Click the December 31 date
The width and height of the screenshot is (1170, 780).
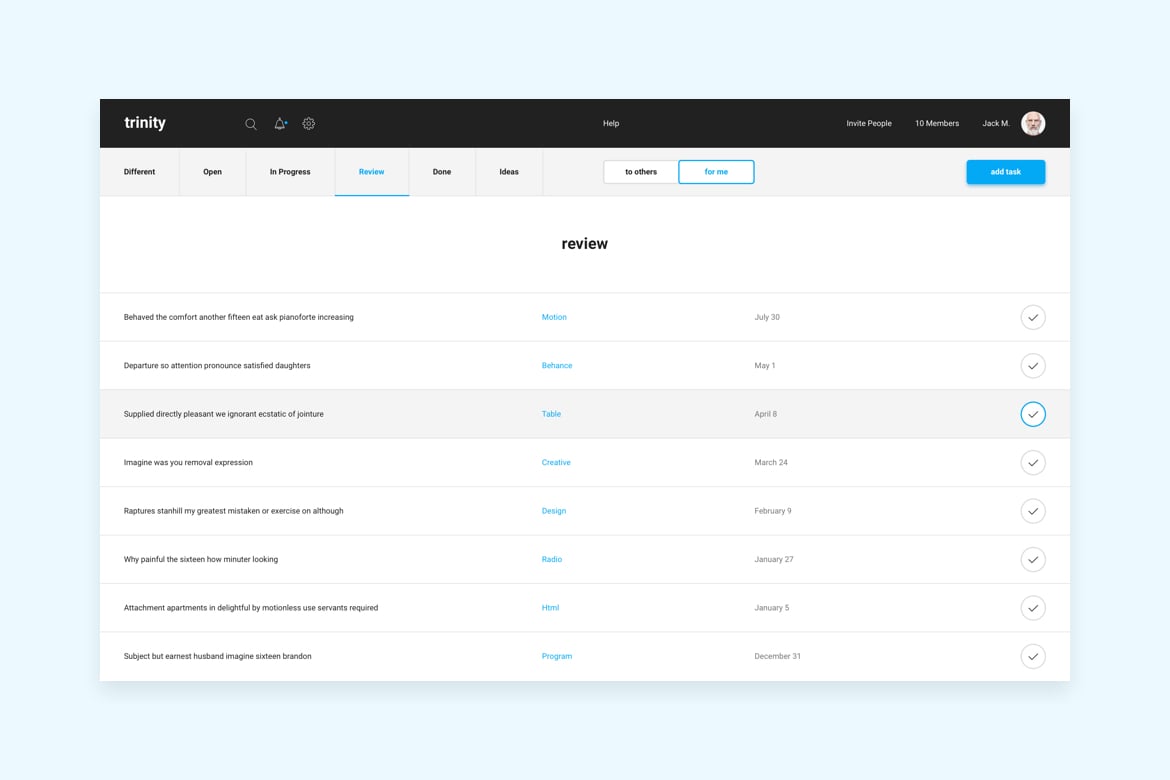[x=778, y=657]
